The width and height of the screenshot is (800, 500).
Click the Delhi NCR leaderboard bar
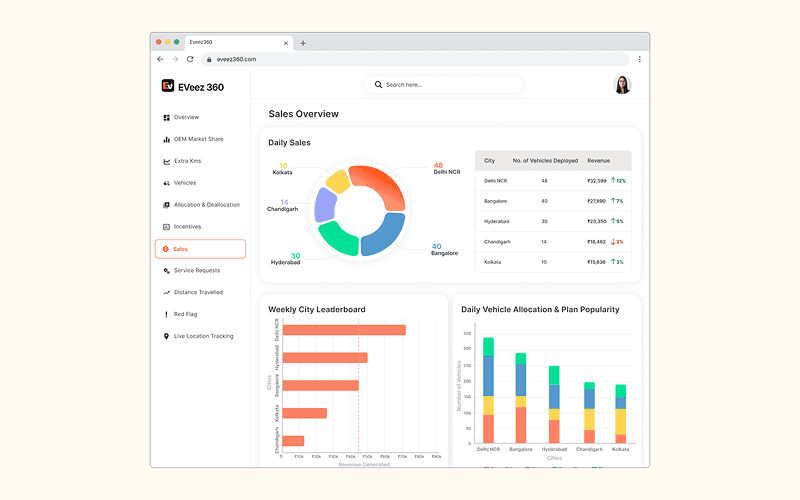(344, 330)
